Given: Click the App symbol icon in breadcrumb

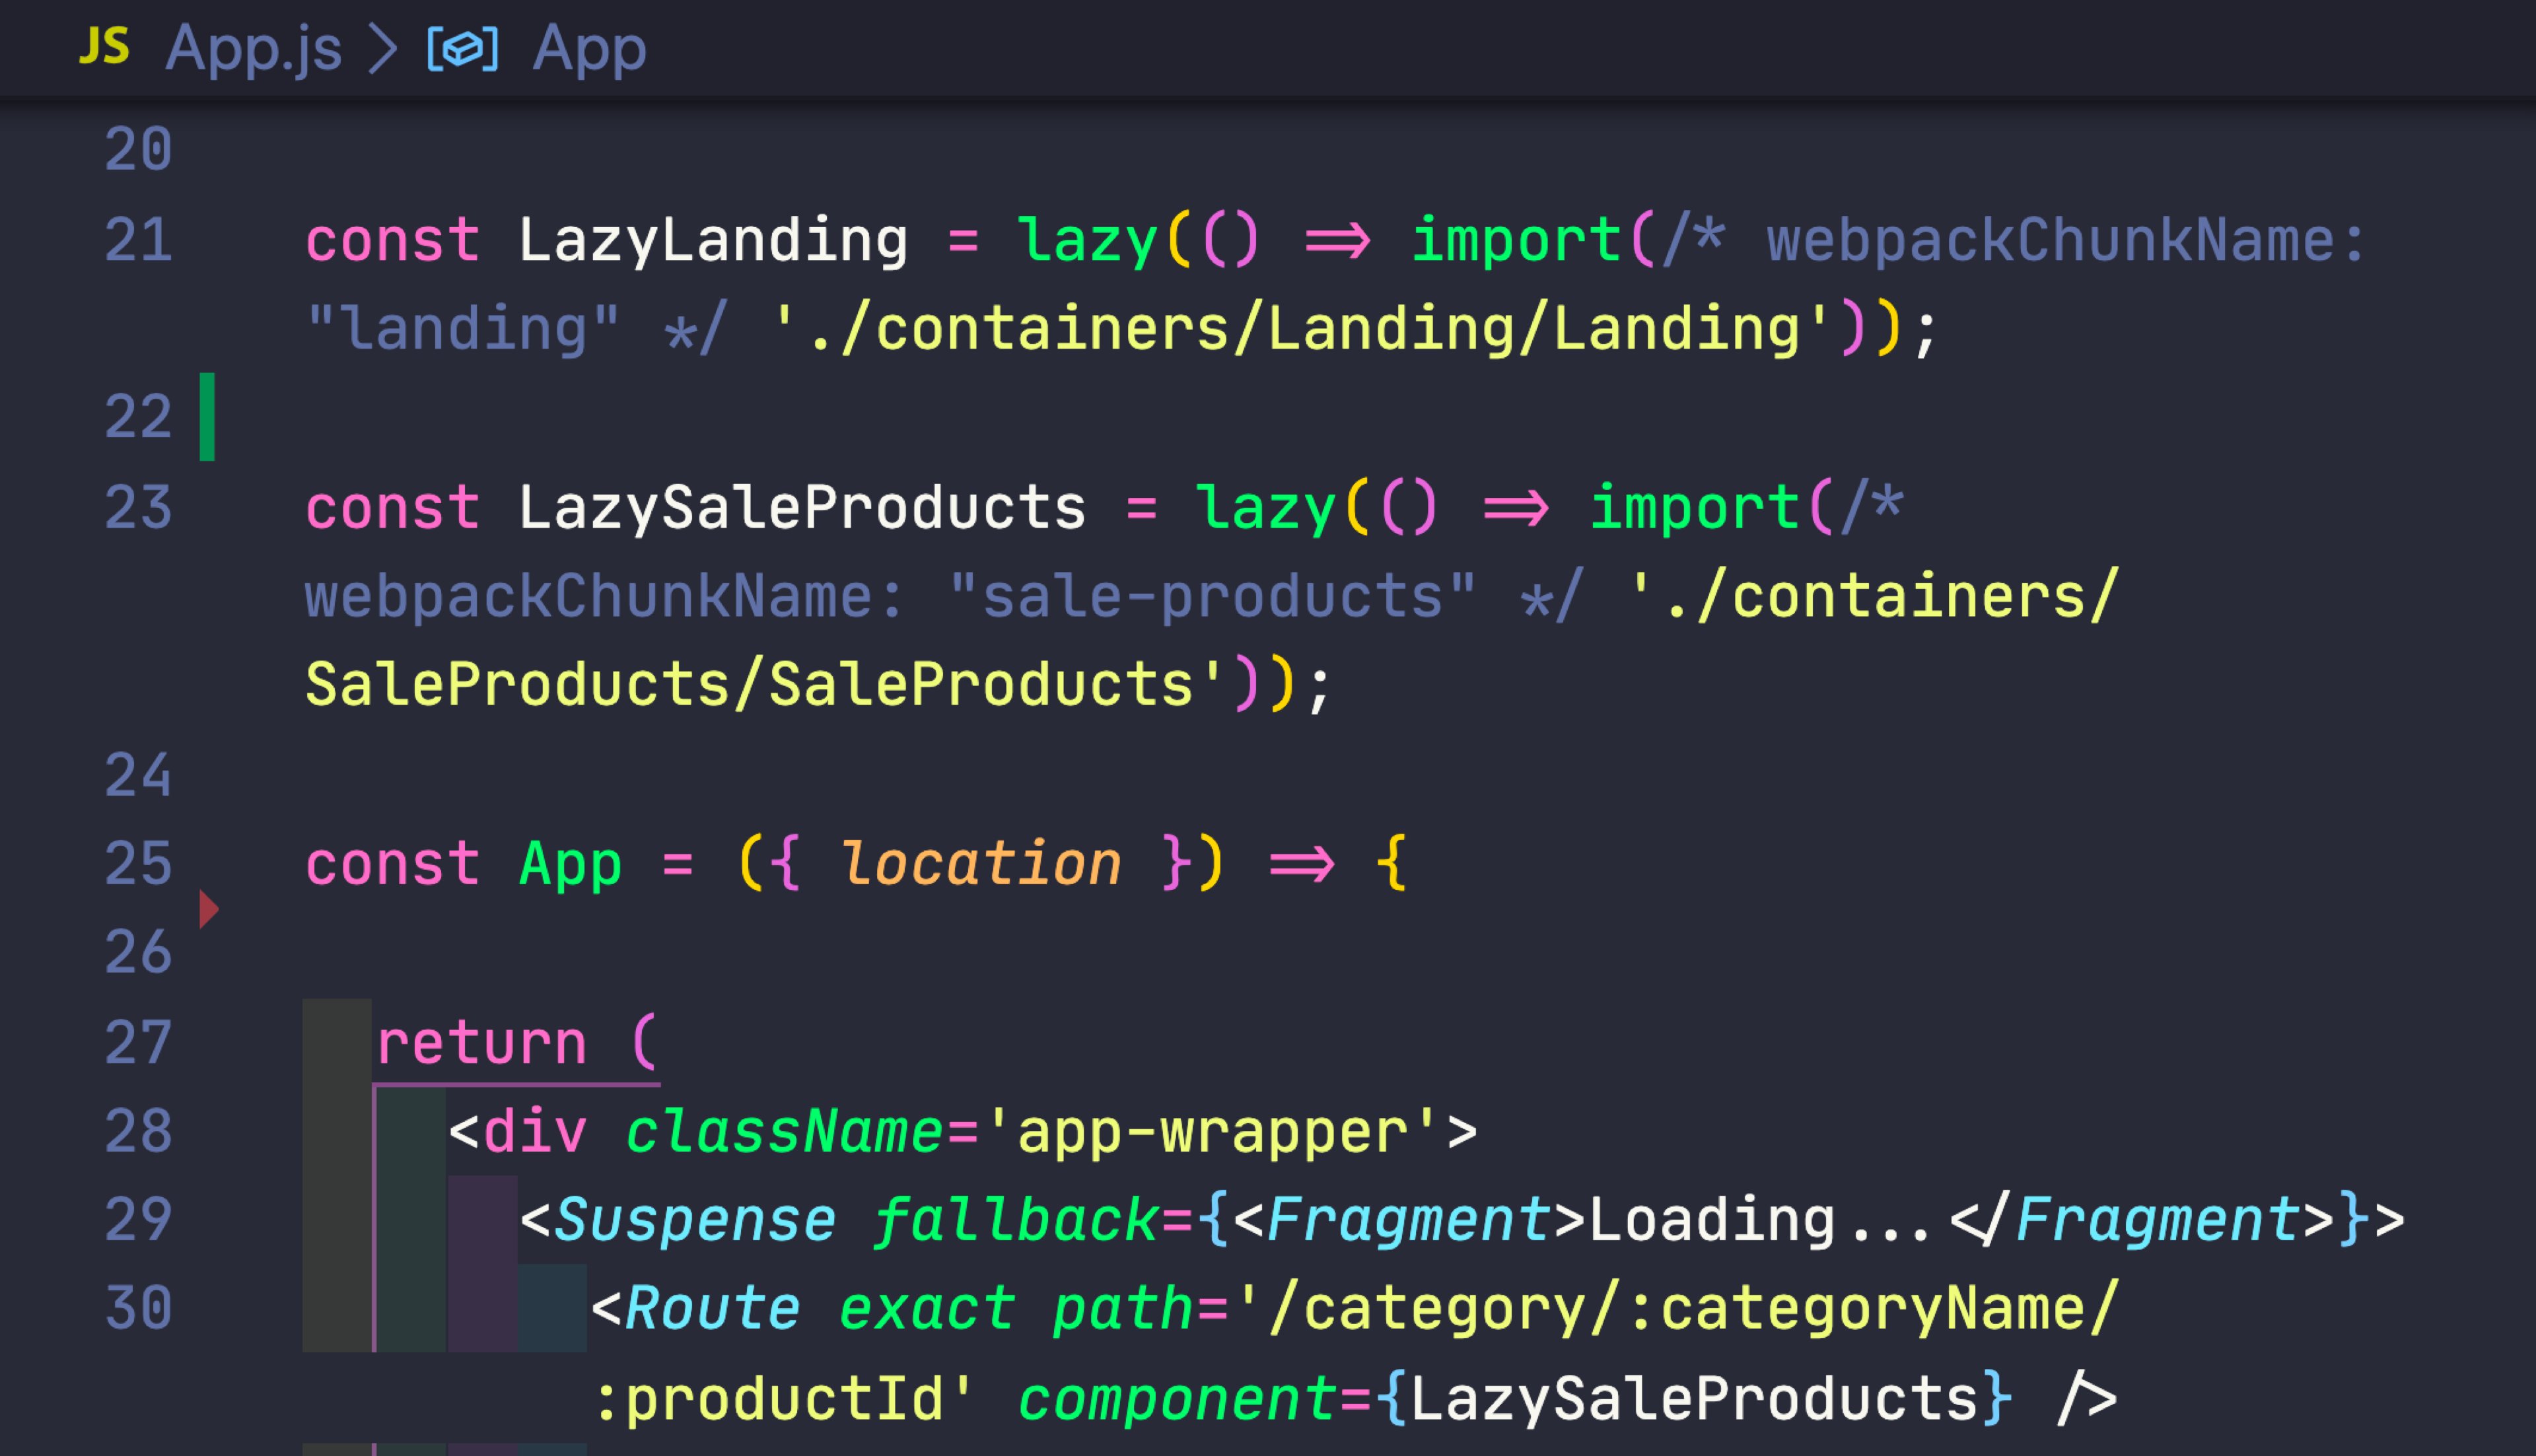Looking at the screenshot, I should tap(462, 49).
